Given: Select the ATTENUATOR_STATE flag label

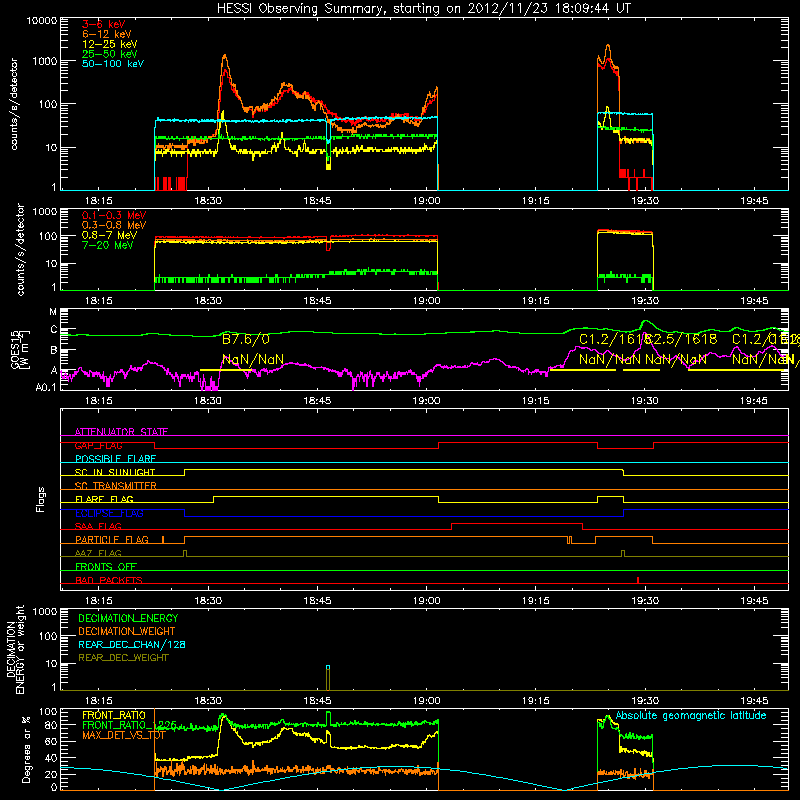Looking at the screenshot, I should coord(121,432).
